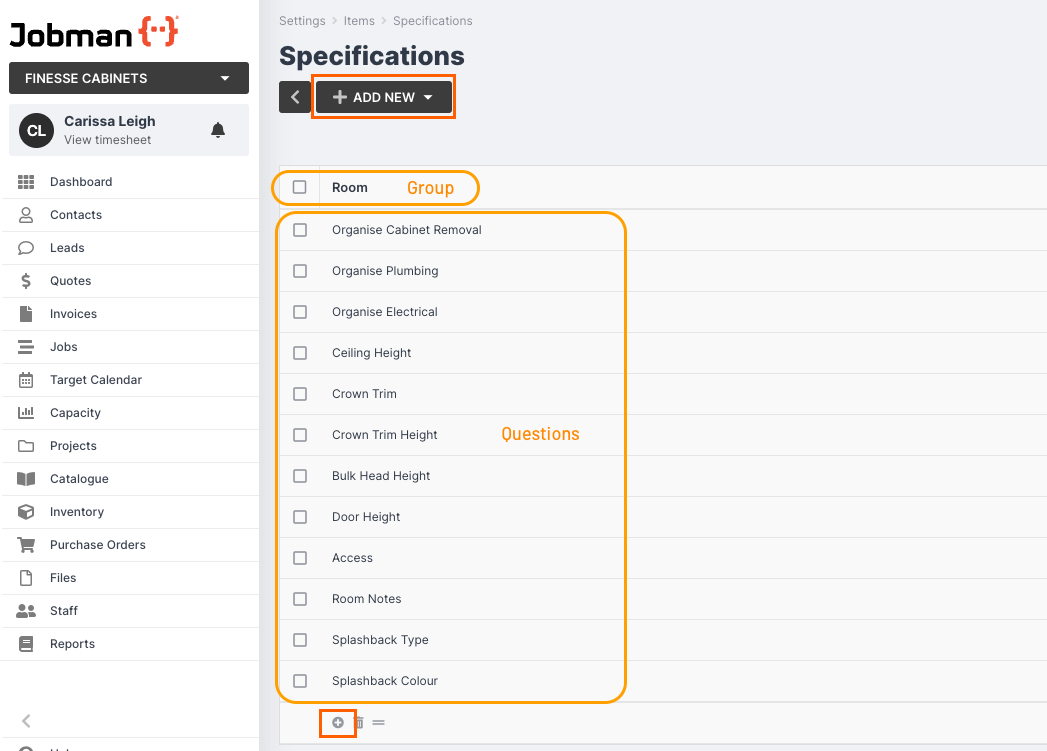Click the Reports icon
The image size is (1047, 751).
pos(26,644)
